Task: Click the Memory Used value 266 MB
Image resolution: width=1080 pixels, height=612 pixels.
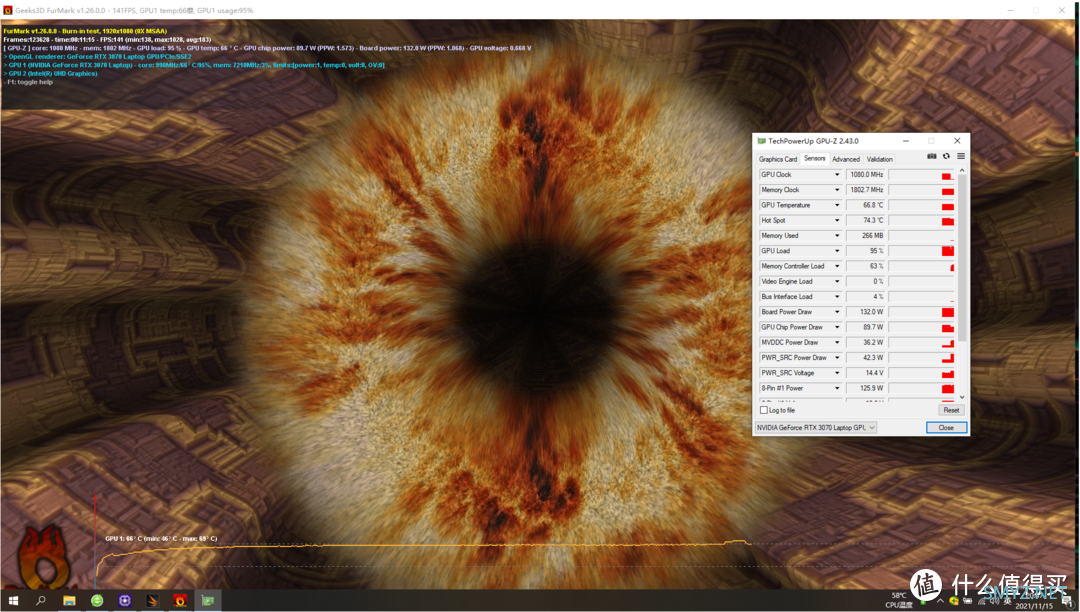Action: point(866,235)
